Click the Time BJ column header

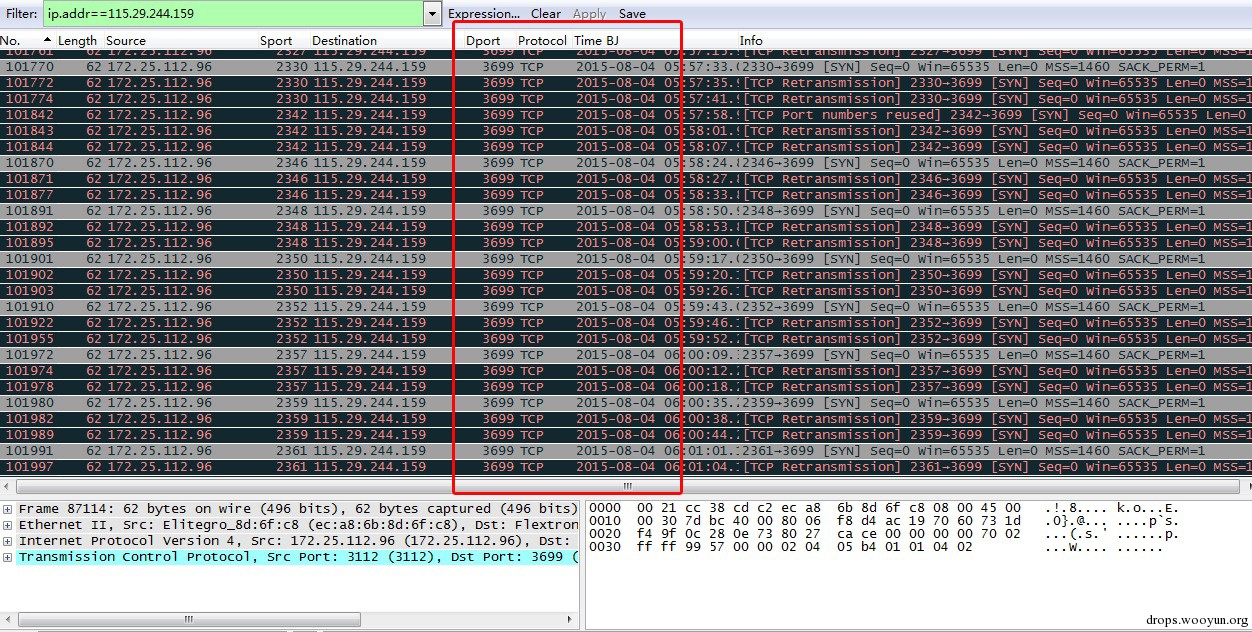tap(596, 41)
